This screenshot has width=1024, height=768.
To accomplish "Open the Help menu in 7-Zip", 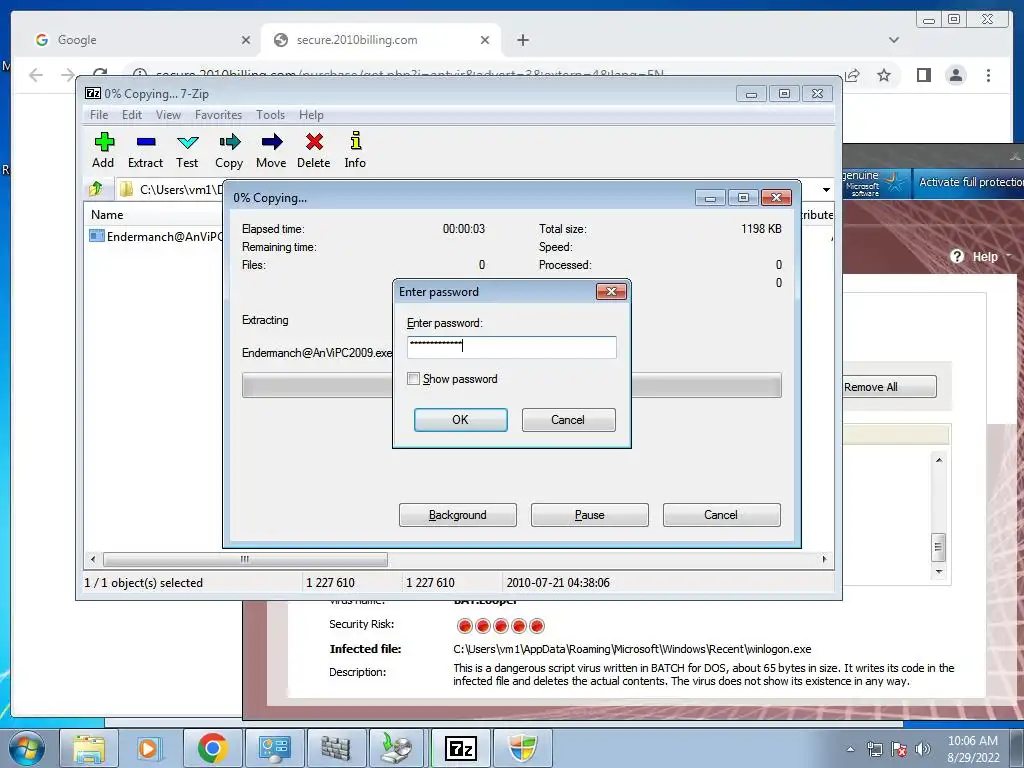I will 311,115.
